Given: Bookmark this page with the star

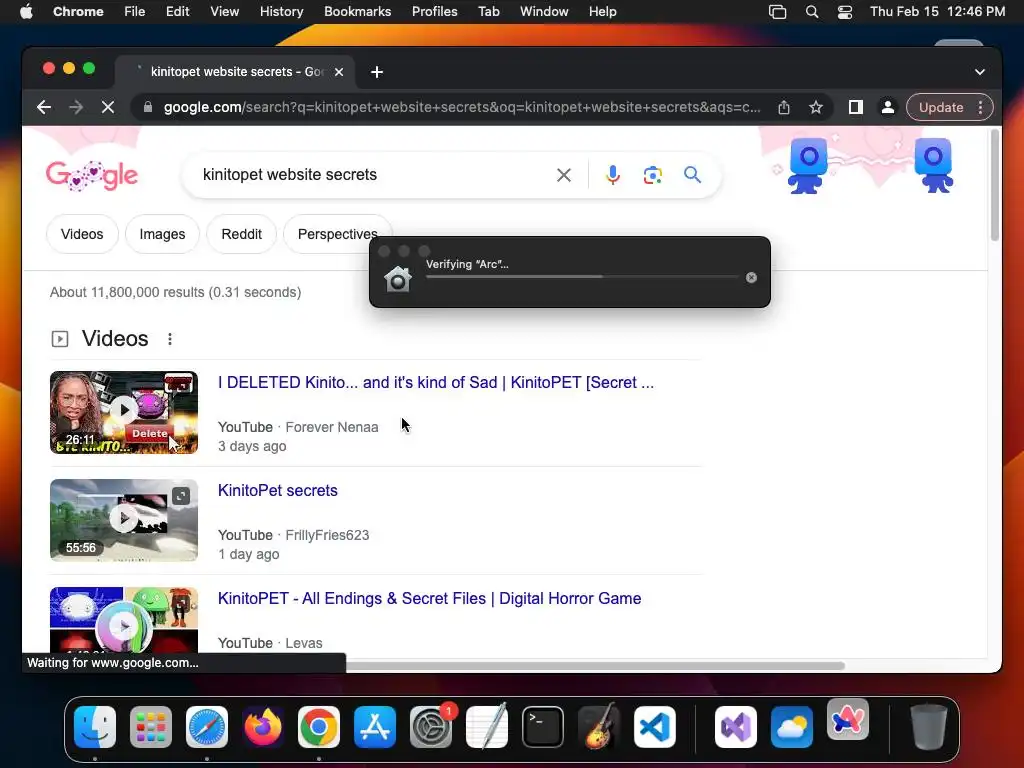Looking at the screenshot, I should [x=816, y=107].
